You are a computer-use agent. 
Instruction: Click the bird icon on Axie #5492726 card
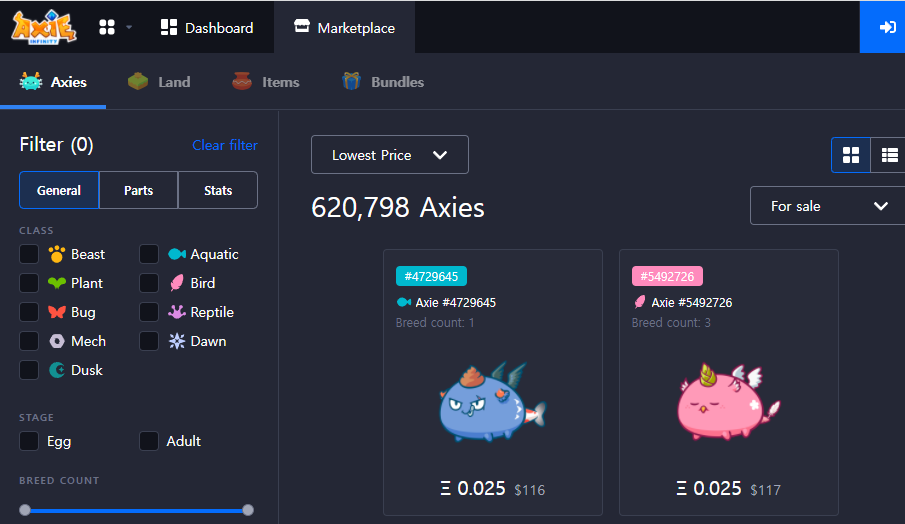coord(640,302)
